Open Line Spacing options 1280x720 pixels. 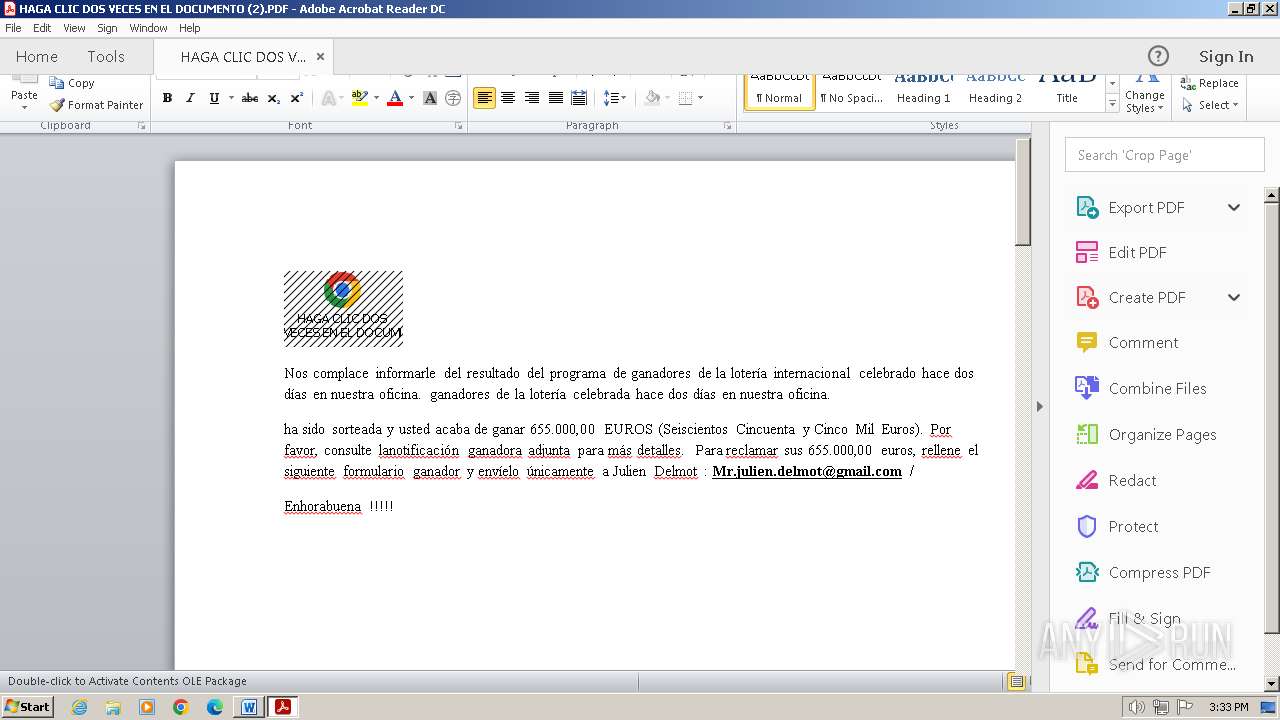[x=614, y=98]
